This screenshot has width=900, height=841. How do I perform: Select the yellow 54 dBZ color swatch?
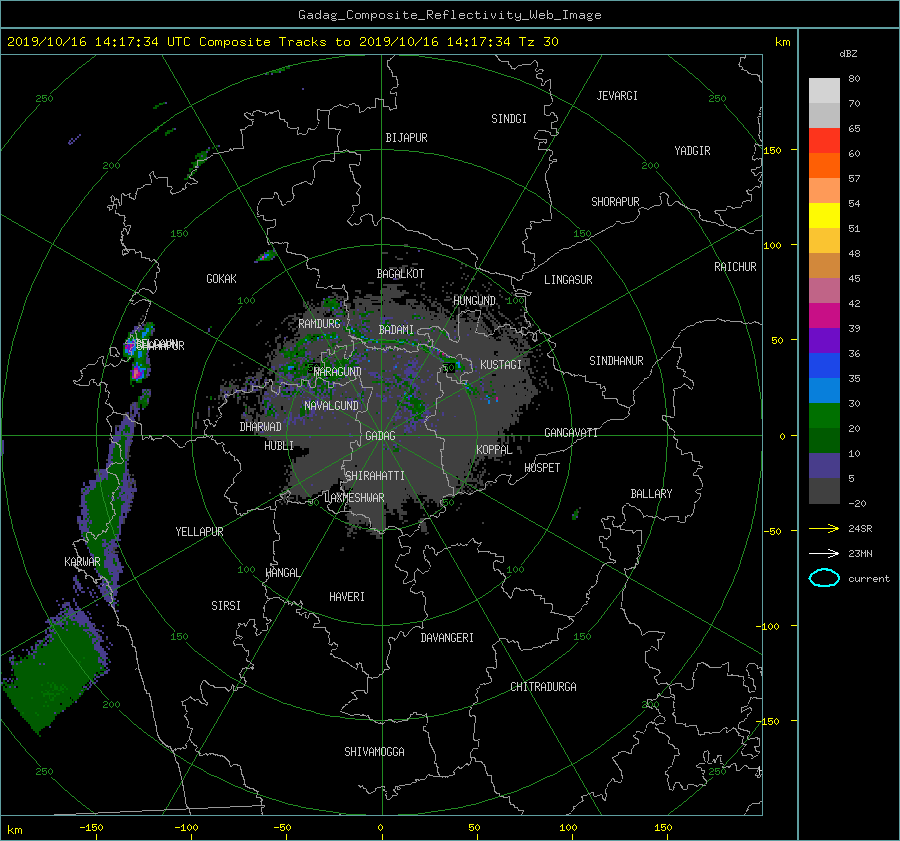tap(824, 215)
